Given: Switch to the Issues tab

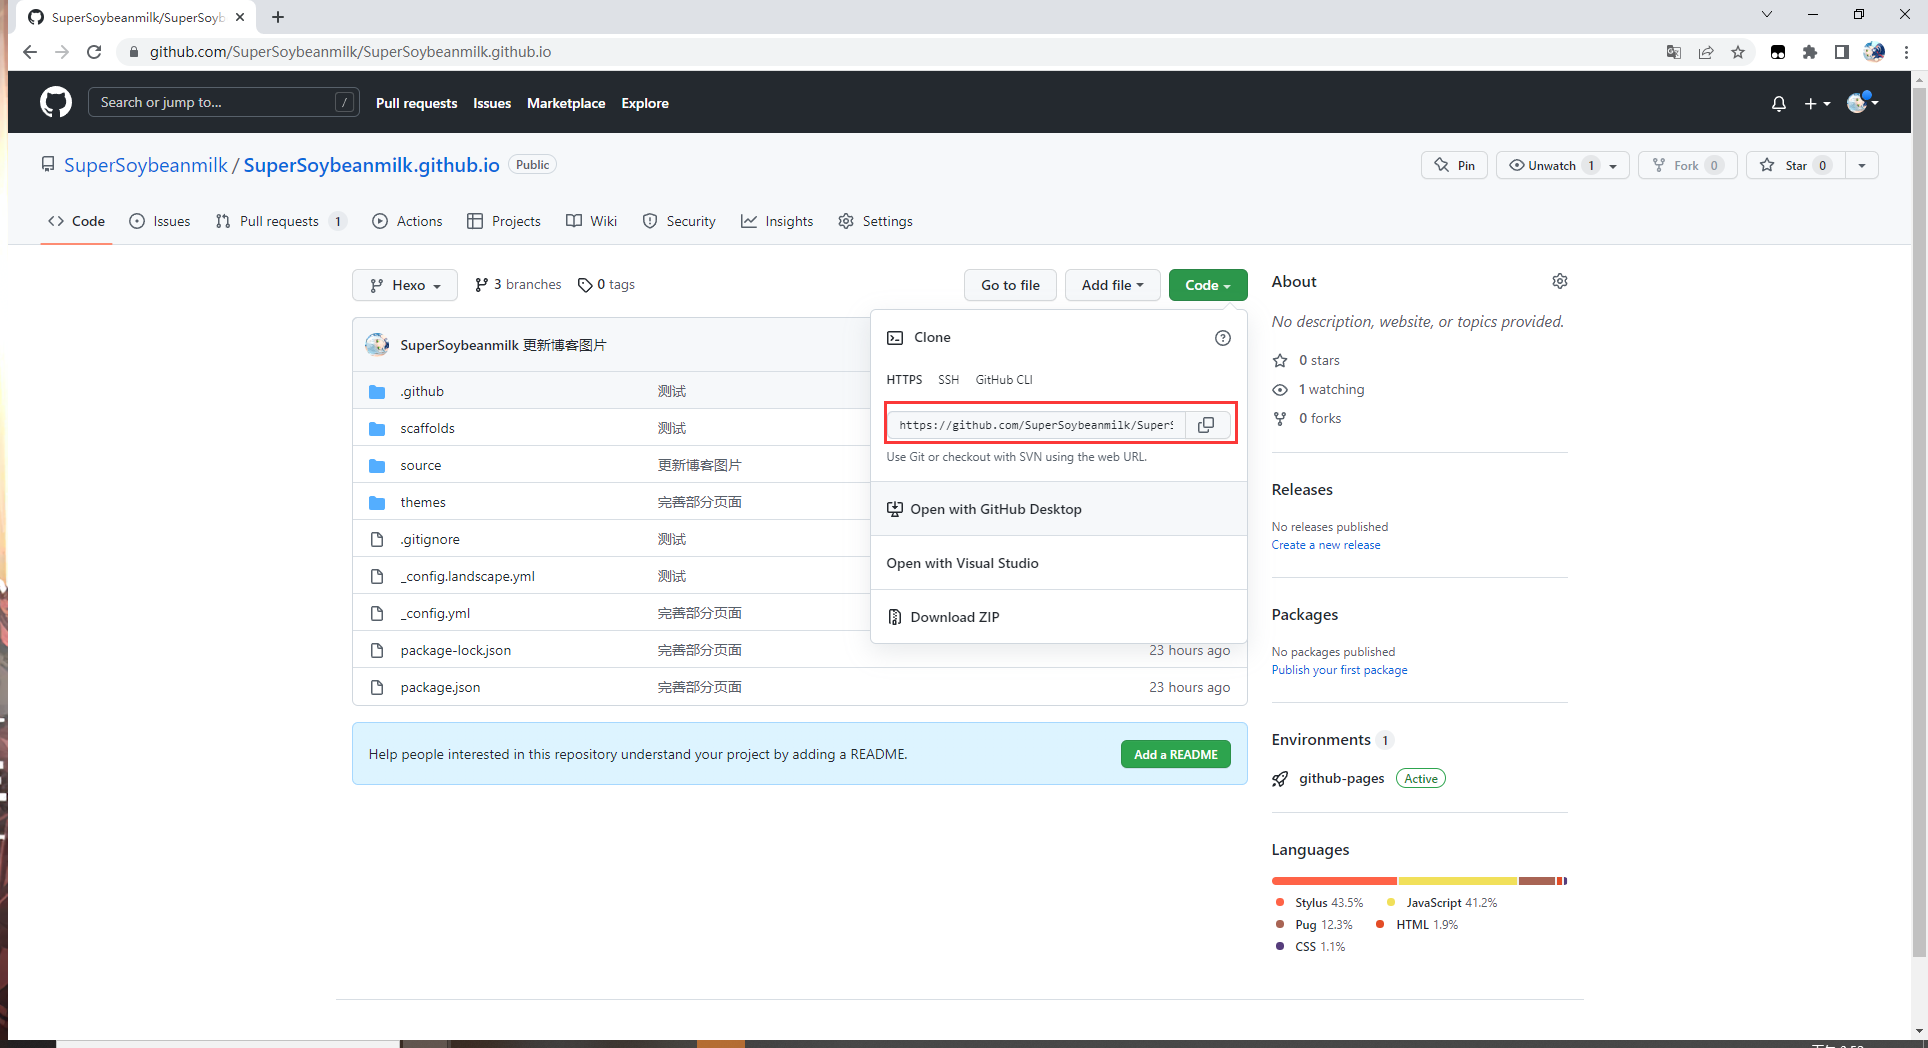Looking at the screenshot, I should 160,221.
